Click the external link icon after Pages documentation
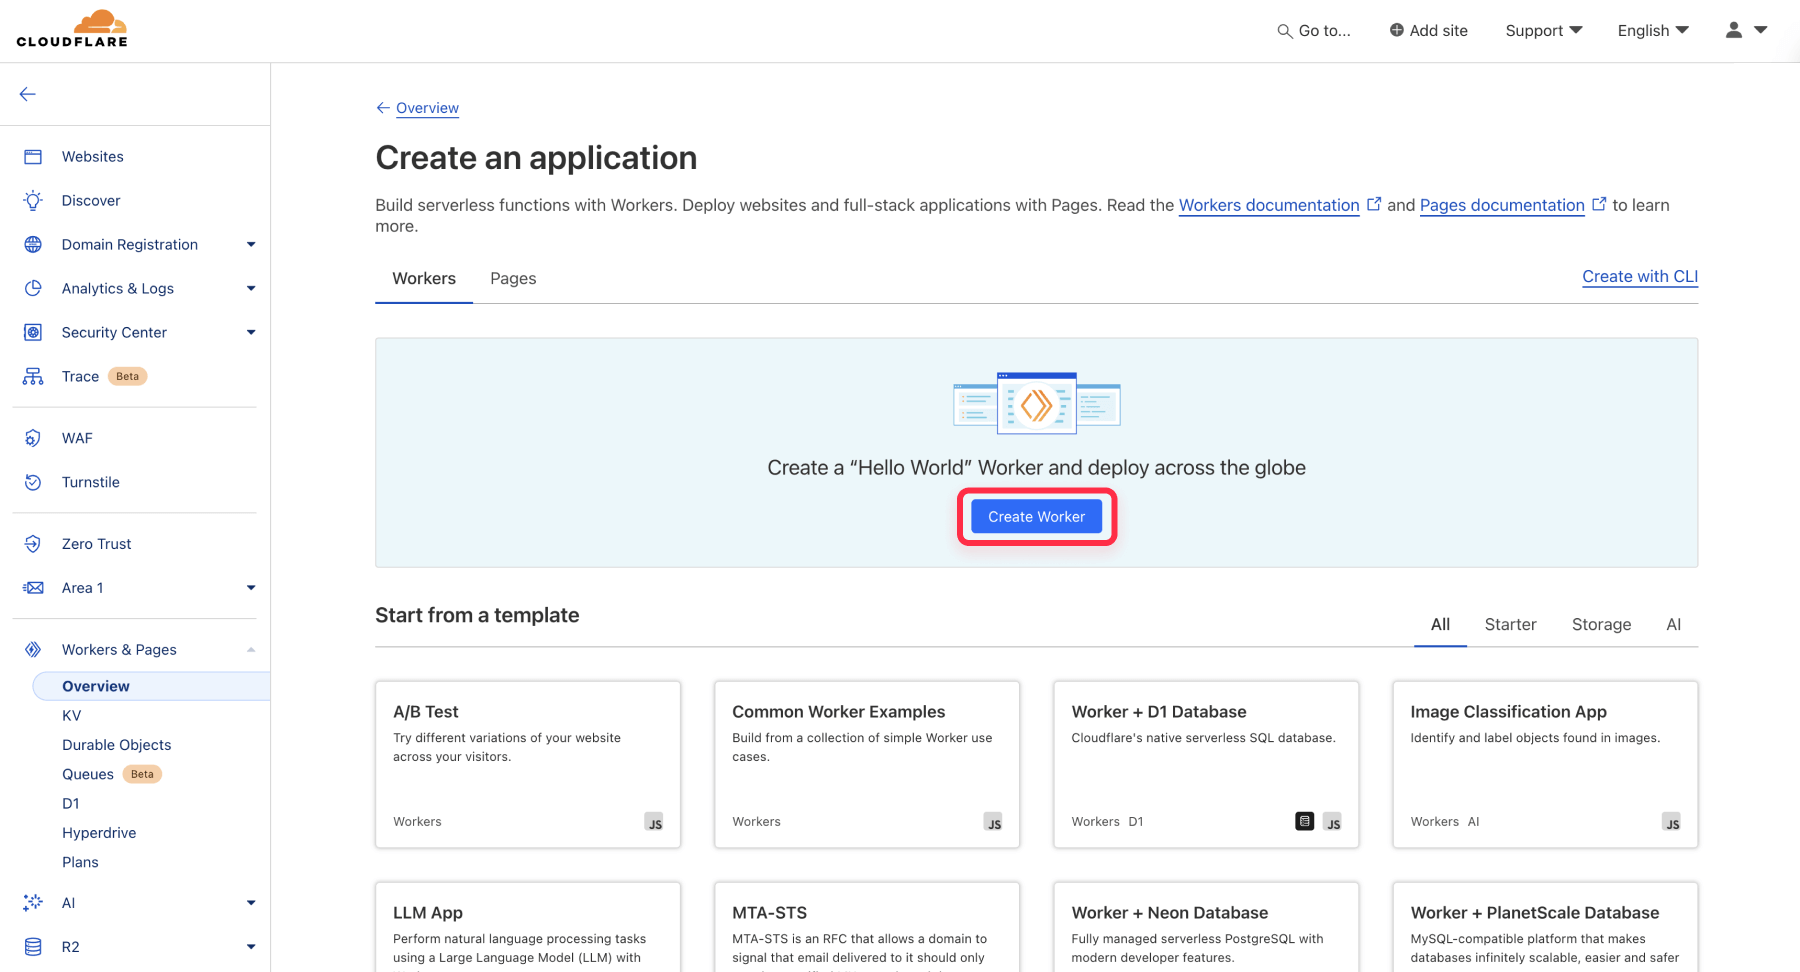1800x972 pixels. point(1599,204)
